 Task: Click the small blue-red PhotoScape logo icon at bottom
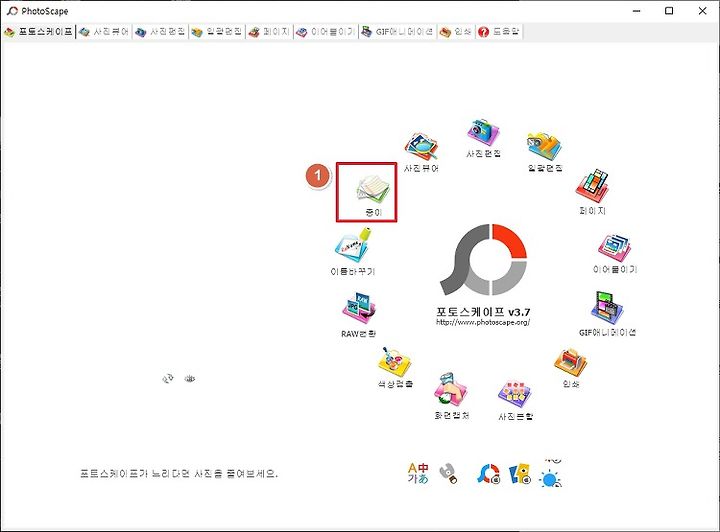[489, 474]
